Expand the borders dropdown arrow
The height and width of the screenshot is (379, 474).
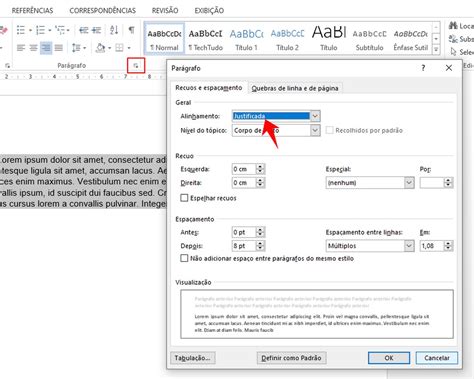[x=129, y=48]
